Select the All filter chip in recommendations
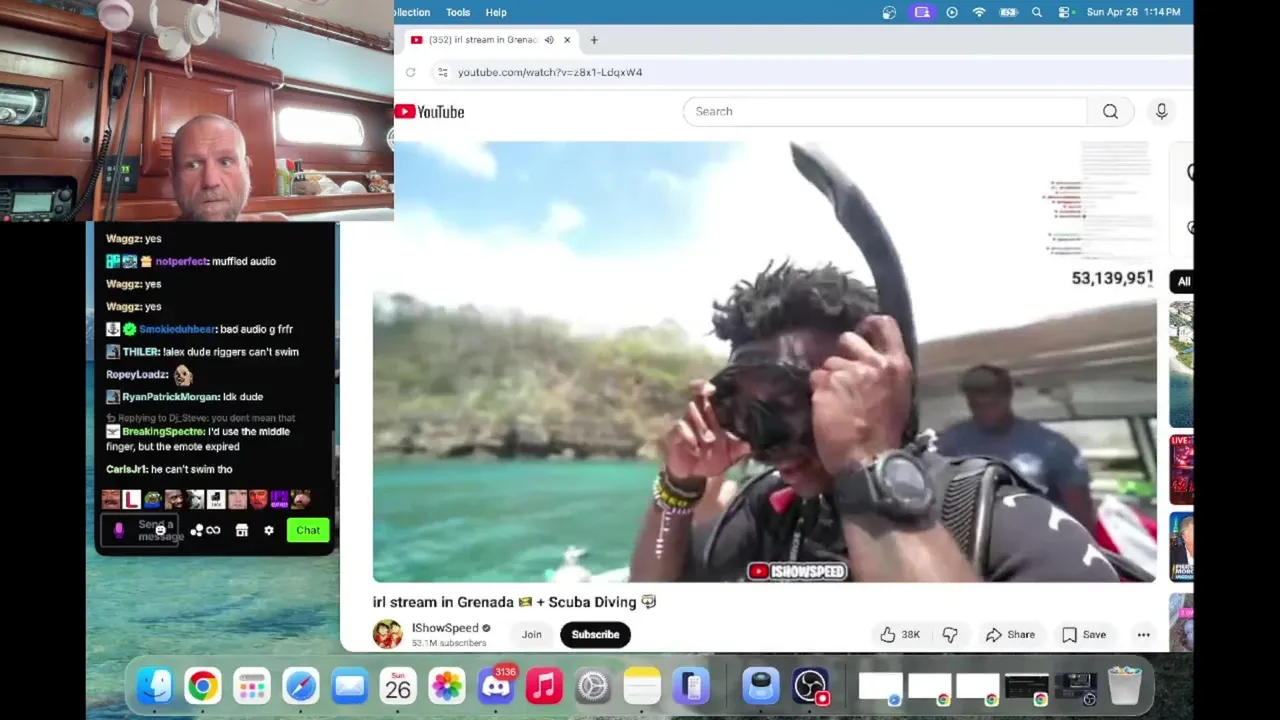This screenshot has width=1280, height=720. (x=1183, y=282)
